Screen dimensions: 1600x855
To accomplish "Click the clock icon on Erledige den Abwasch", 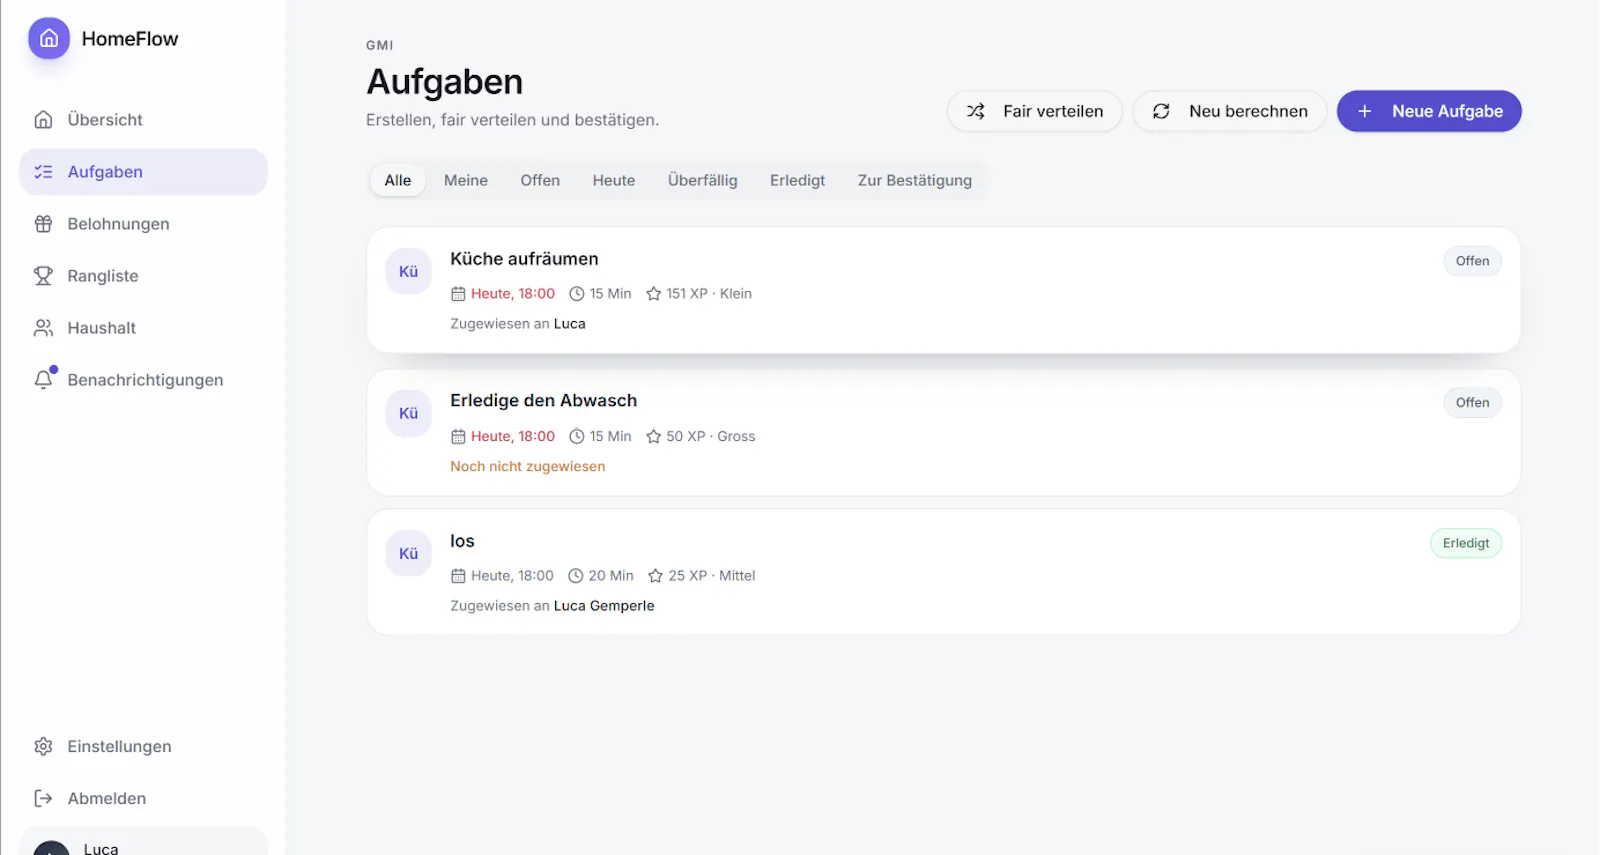I will 577,436.
